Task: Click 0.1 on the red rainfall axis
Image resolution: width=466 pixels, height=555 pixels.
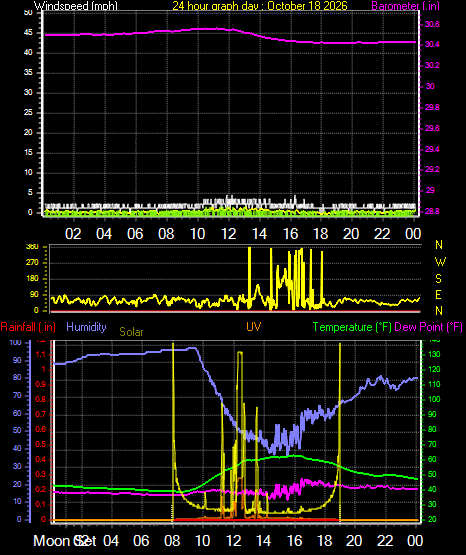Action: (41, 505)
